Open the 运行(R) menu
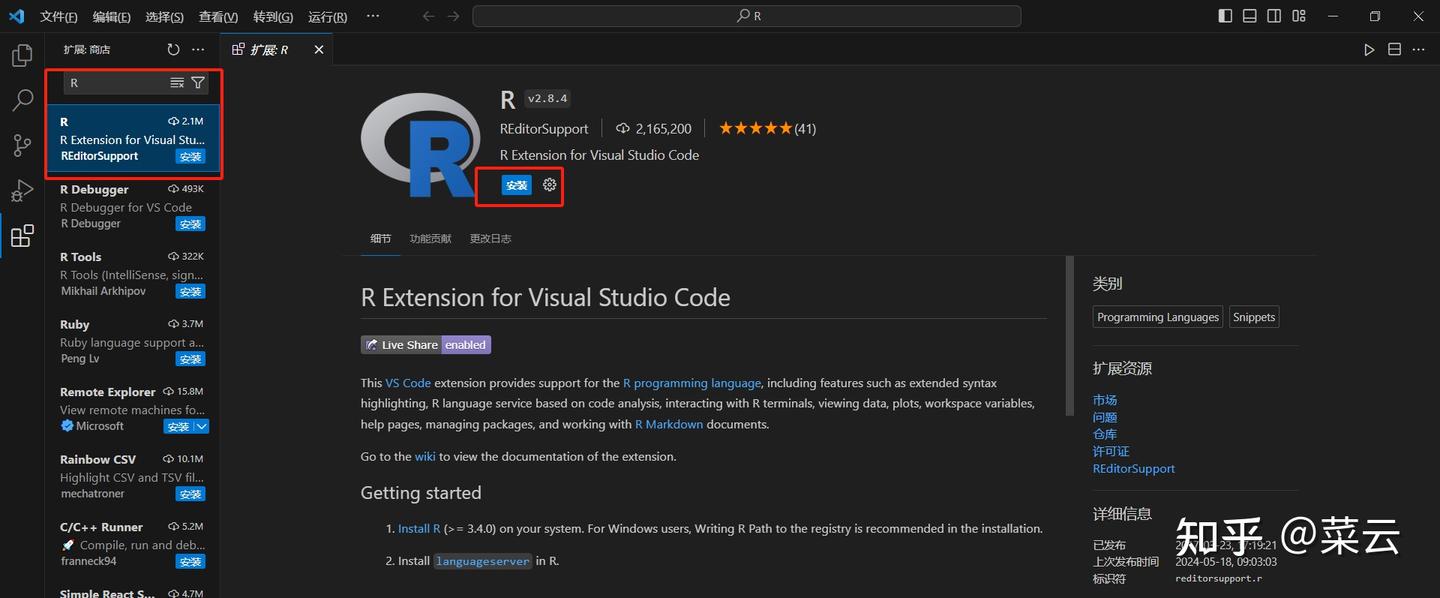 click(x=327, y=16)
